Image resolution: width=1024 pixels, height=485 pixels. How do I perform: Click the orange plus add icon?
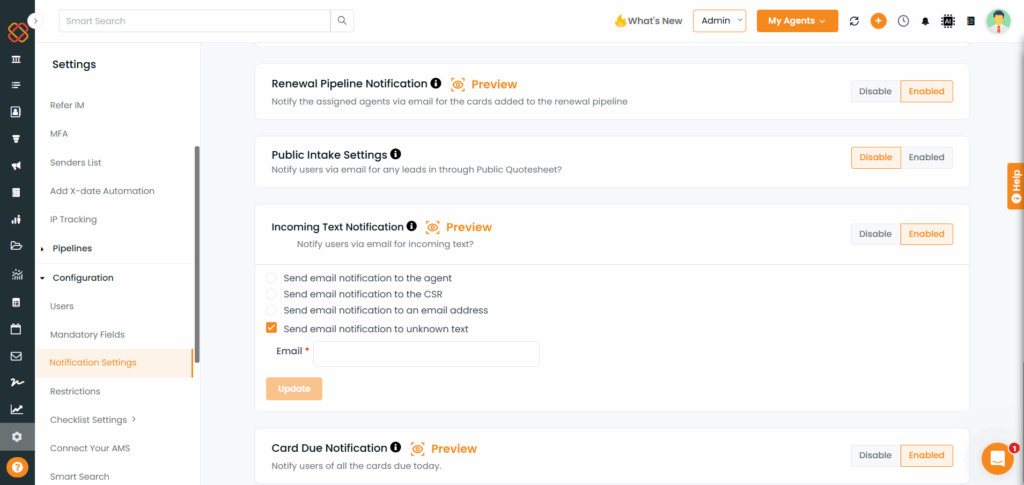tap(878, 21)
